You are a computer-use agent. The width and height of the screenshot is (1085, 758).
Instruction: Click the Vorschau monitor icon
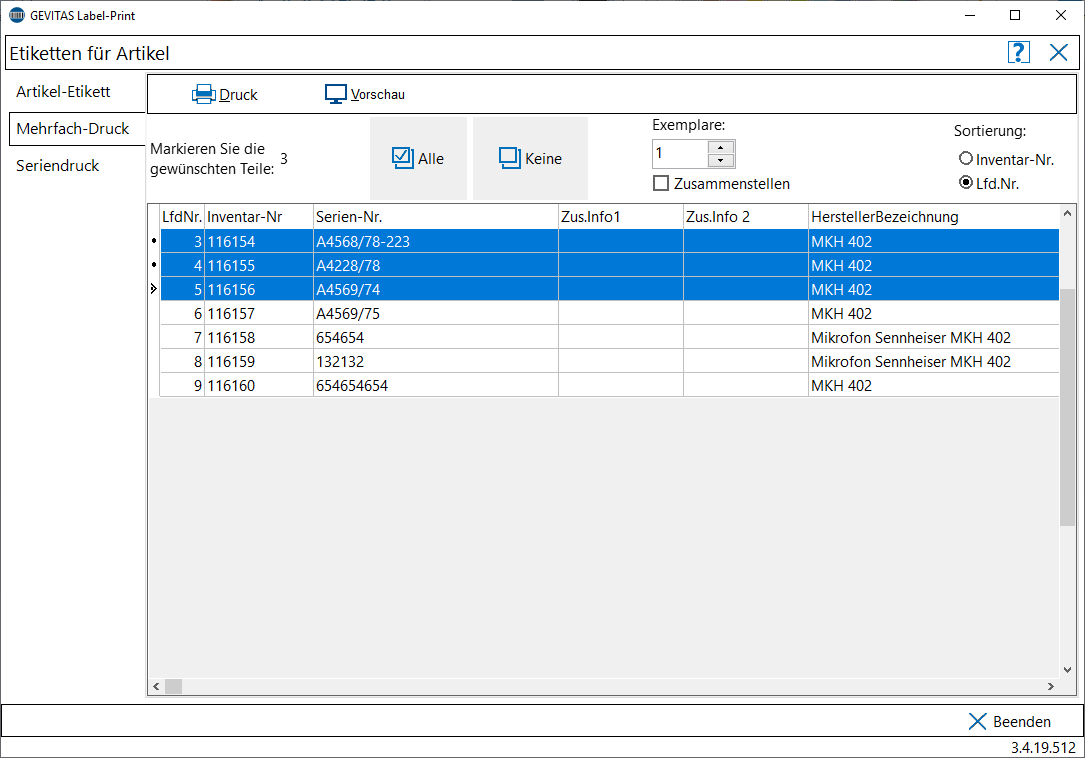[x=336, y=94]
